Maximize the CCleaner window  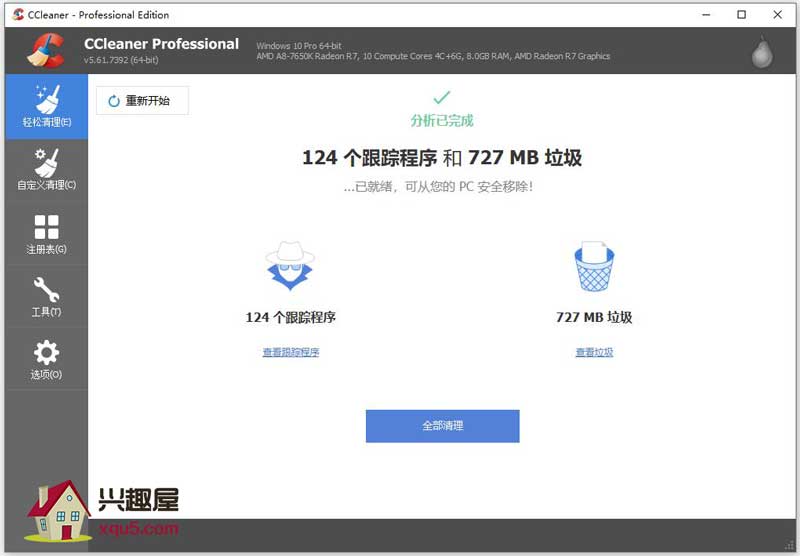click(x=742, y=15)
